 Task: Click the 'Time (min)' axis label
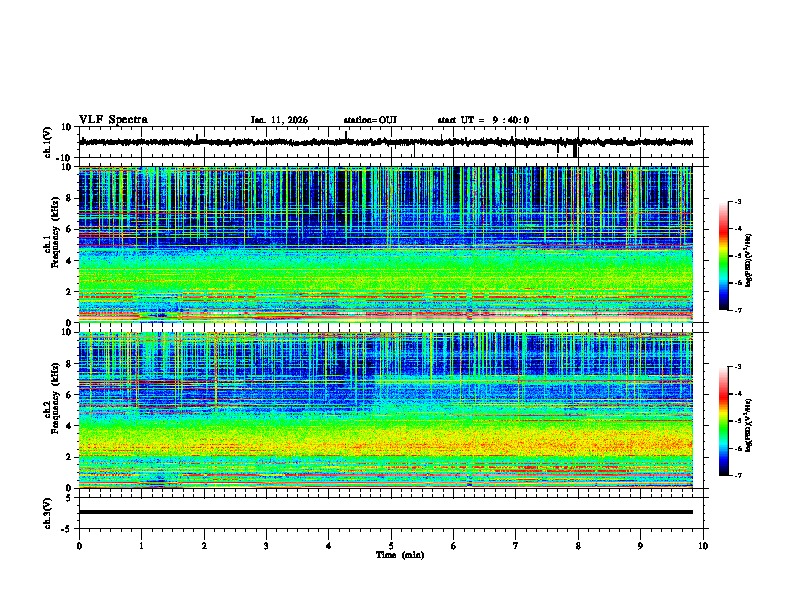point(400,555)
